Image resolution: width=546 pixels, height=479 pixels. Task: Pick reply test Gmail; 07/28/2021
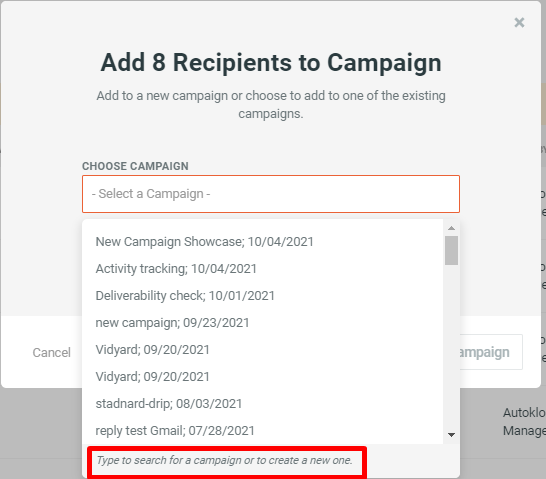click(263, 431)
